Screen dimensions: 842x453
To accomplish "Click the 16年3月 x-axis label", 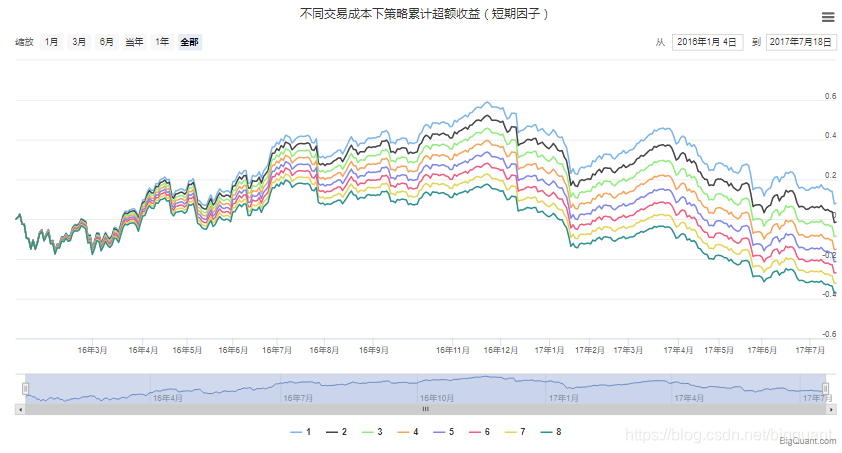I will [x=92, y=350].
